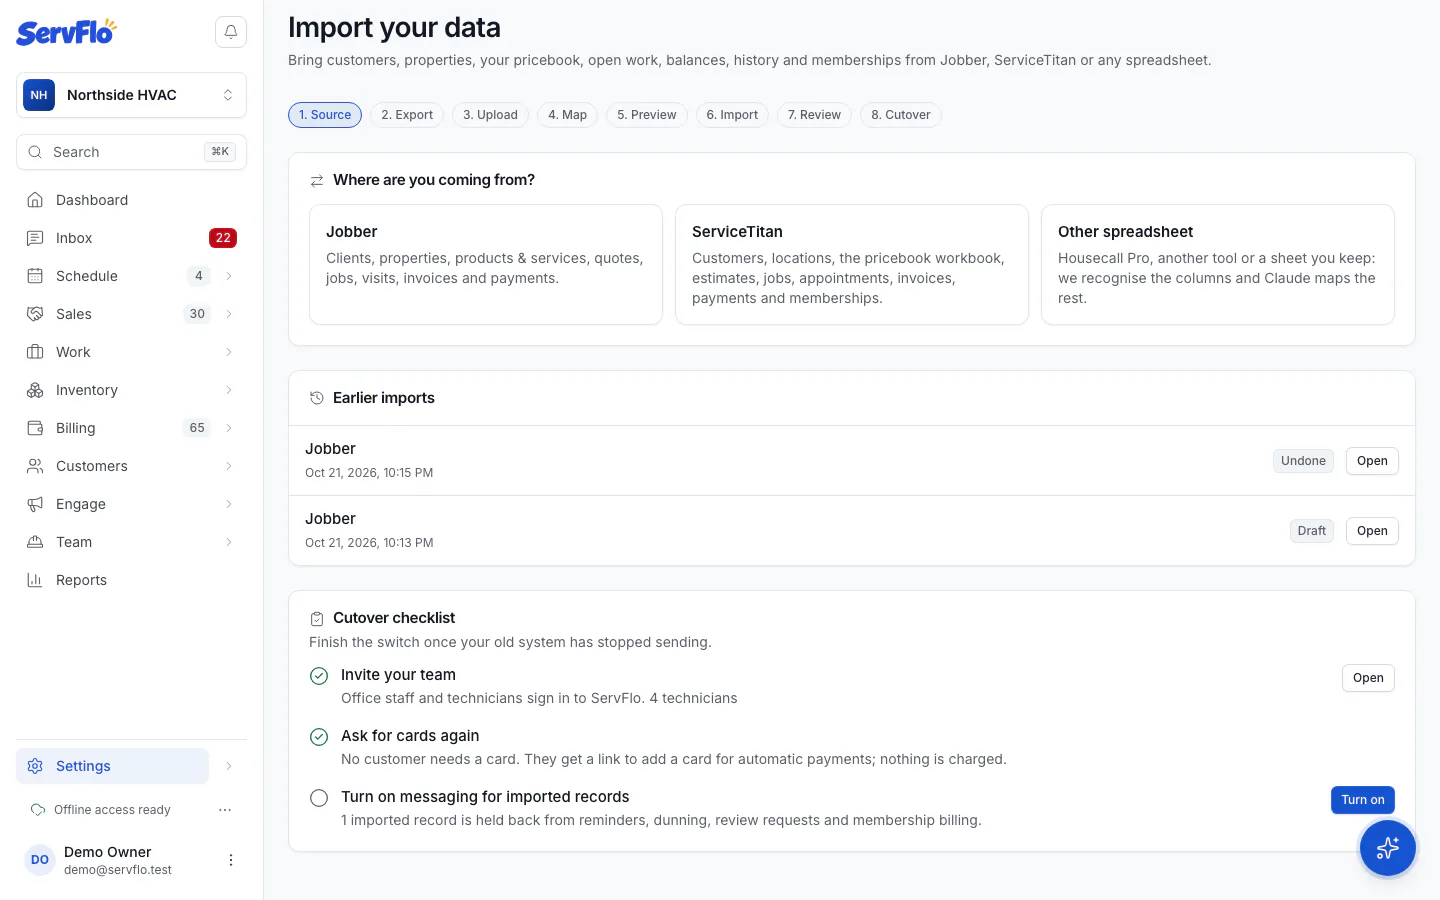The height and width of the screenshot is (900, 1440).
Task: Click the ServFlo logo
Action: point(66,32)
